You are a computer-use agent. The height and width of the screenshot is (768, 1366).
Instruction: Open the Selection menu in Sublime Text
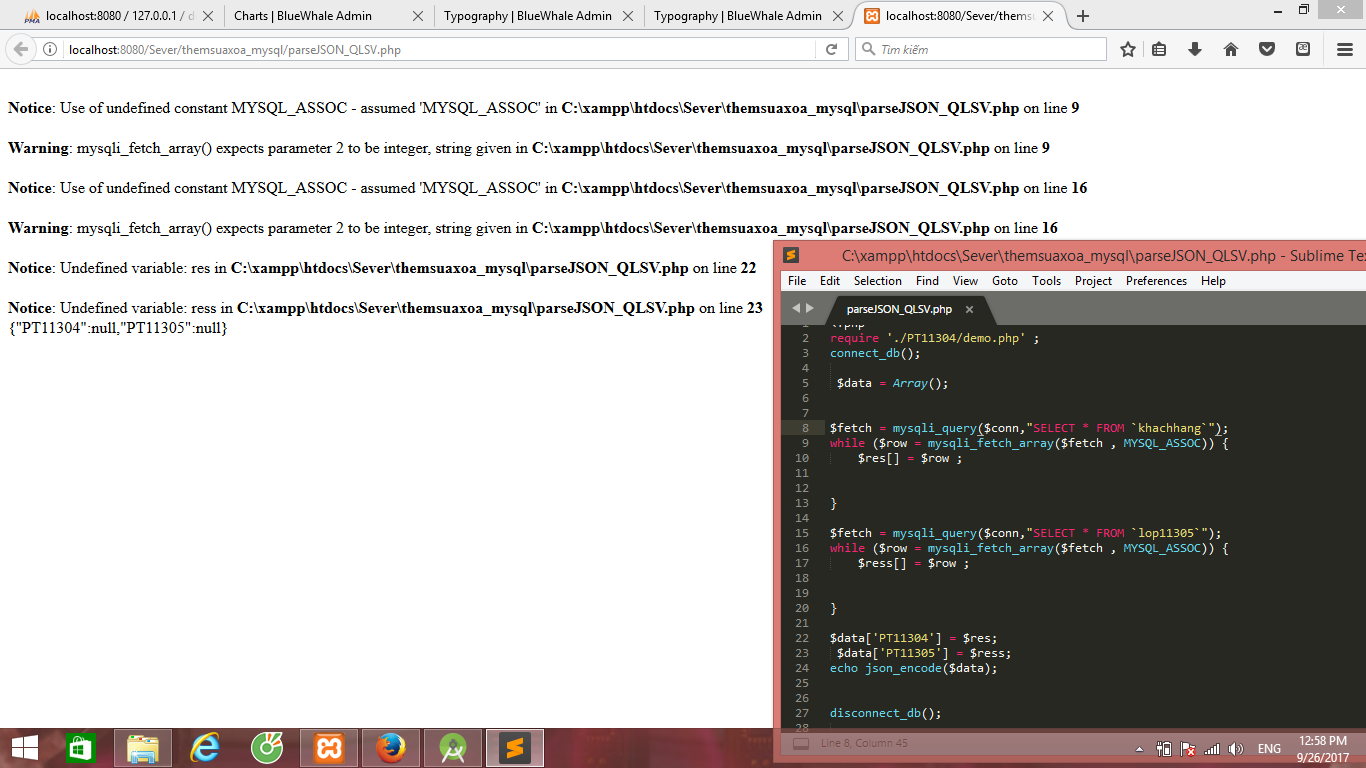(877, 281)
